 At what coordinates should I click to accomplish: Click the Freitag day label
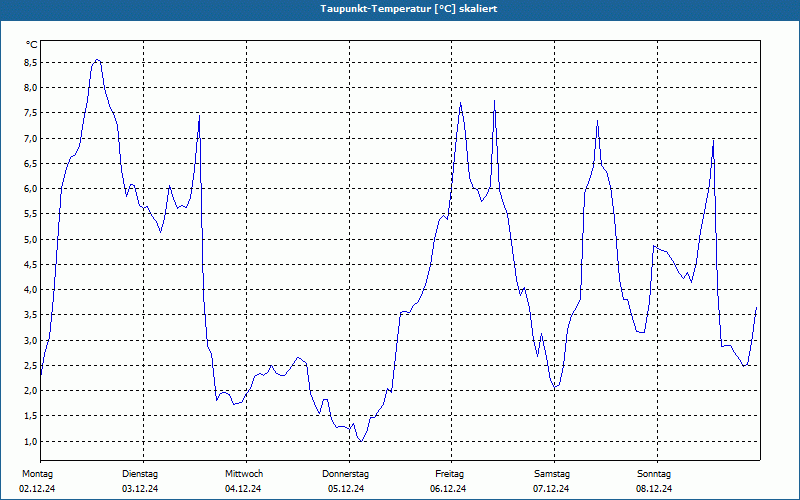pyautogui.click(x=449, y=474)
